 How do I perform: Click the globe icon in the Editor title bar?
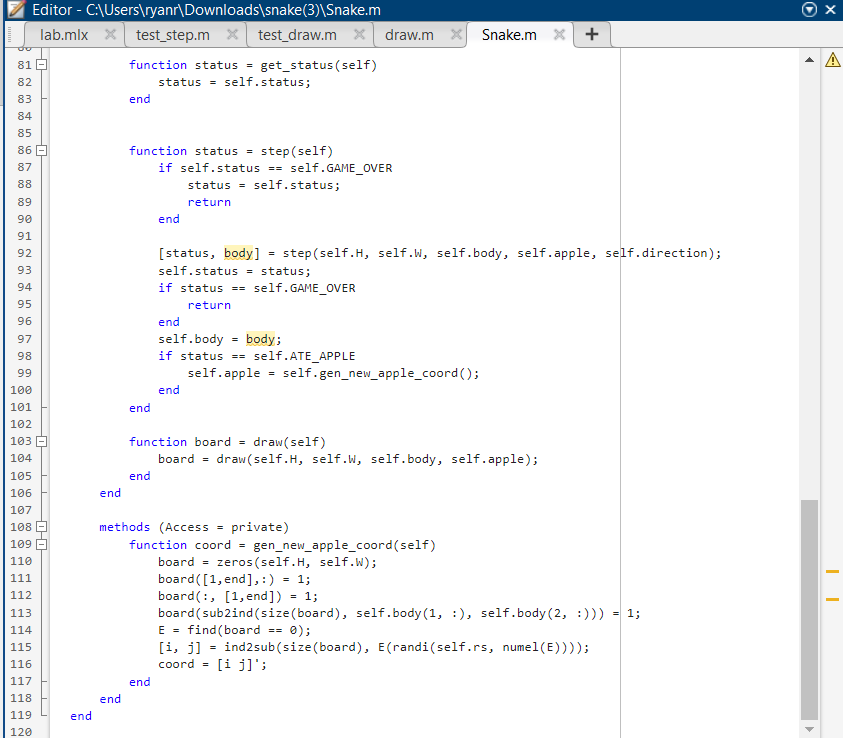[x=808, y=9]
